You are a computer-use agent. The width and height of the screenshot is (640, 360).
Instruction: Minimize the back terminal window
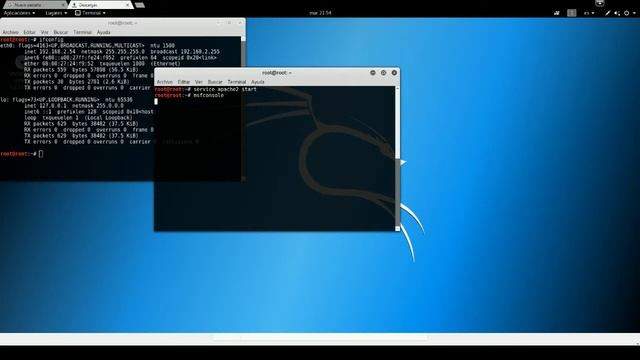(219, 23)
